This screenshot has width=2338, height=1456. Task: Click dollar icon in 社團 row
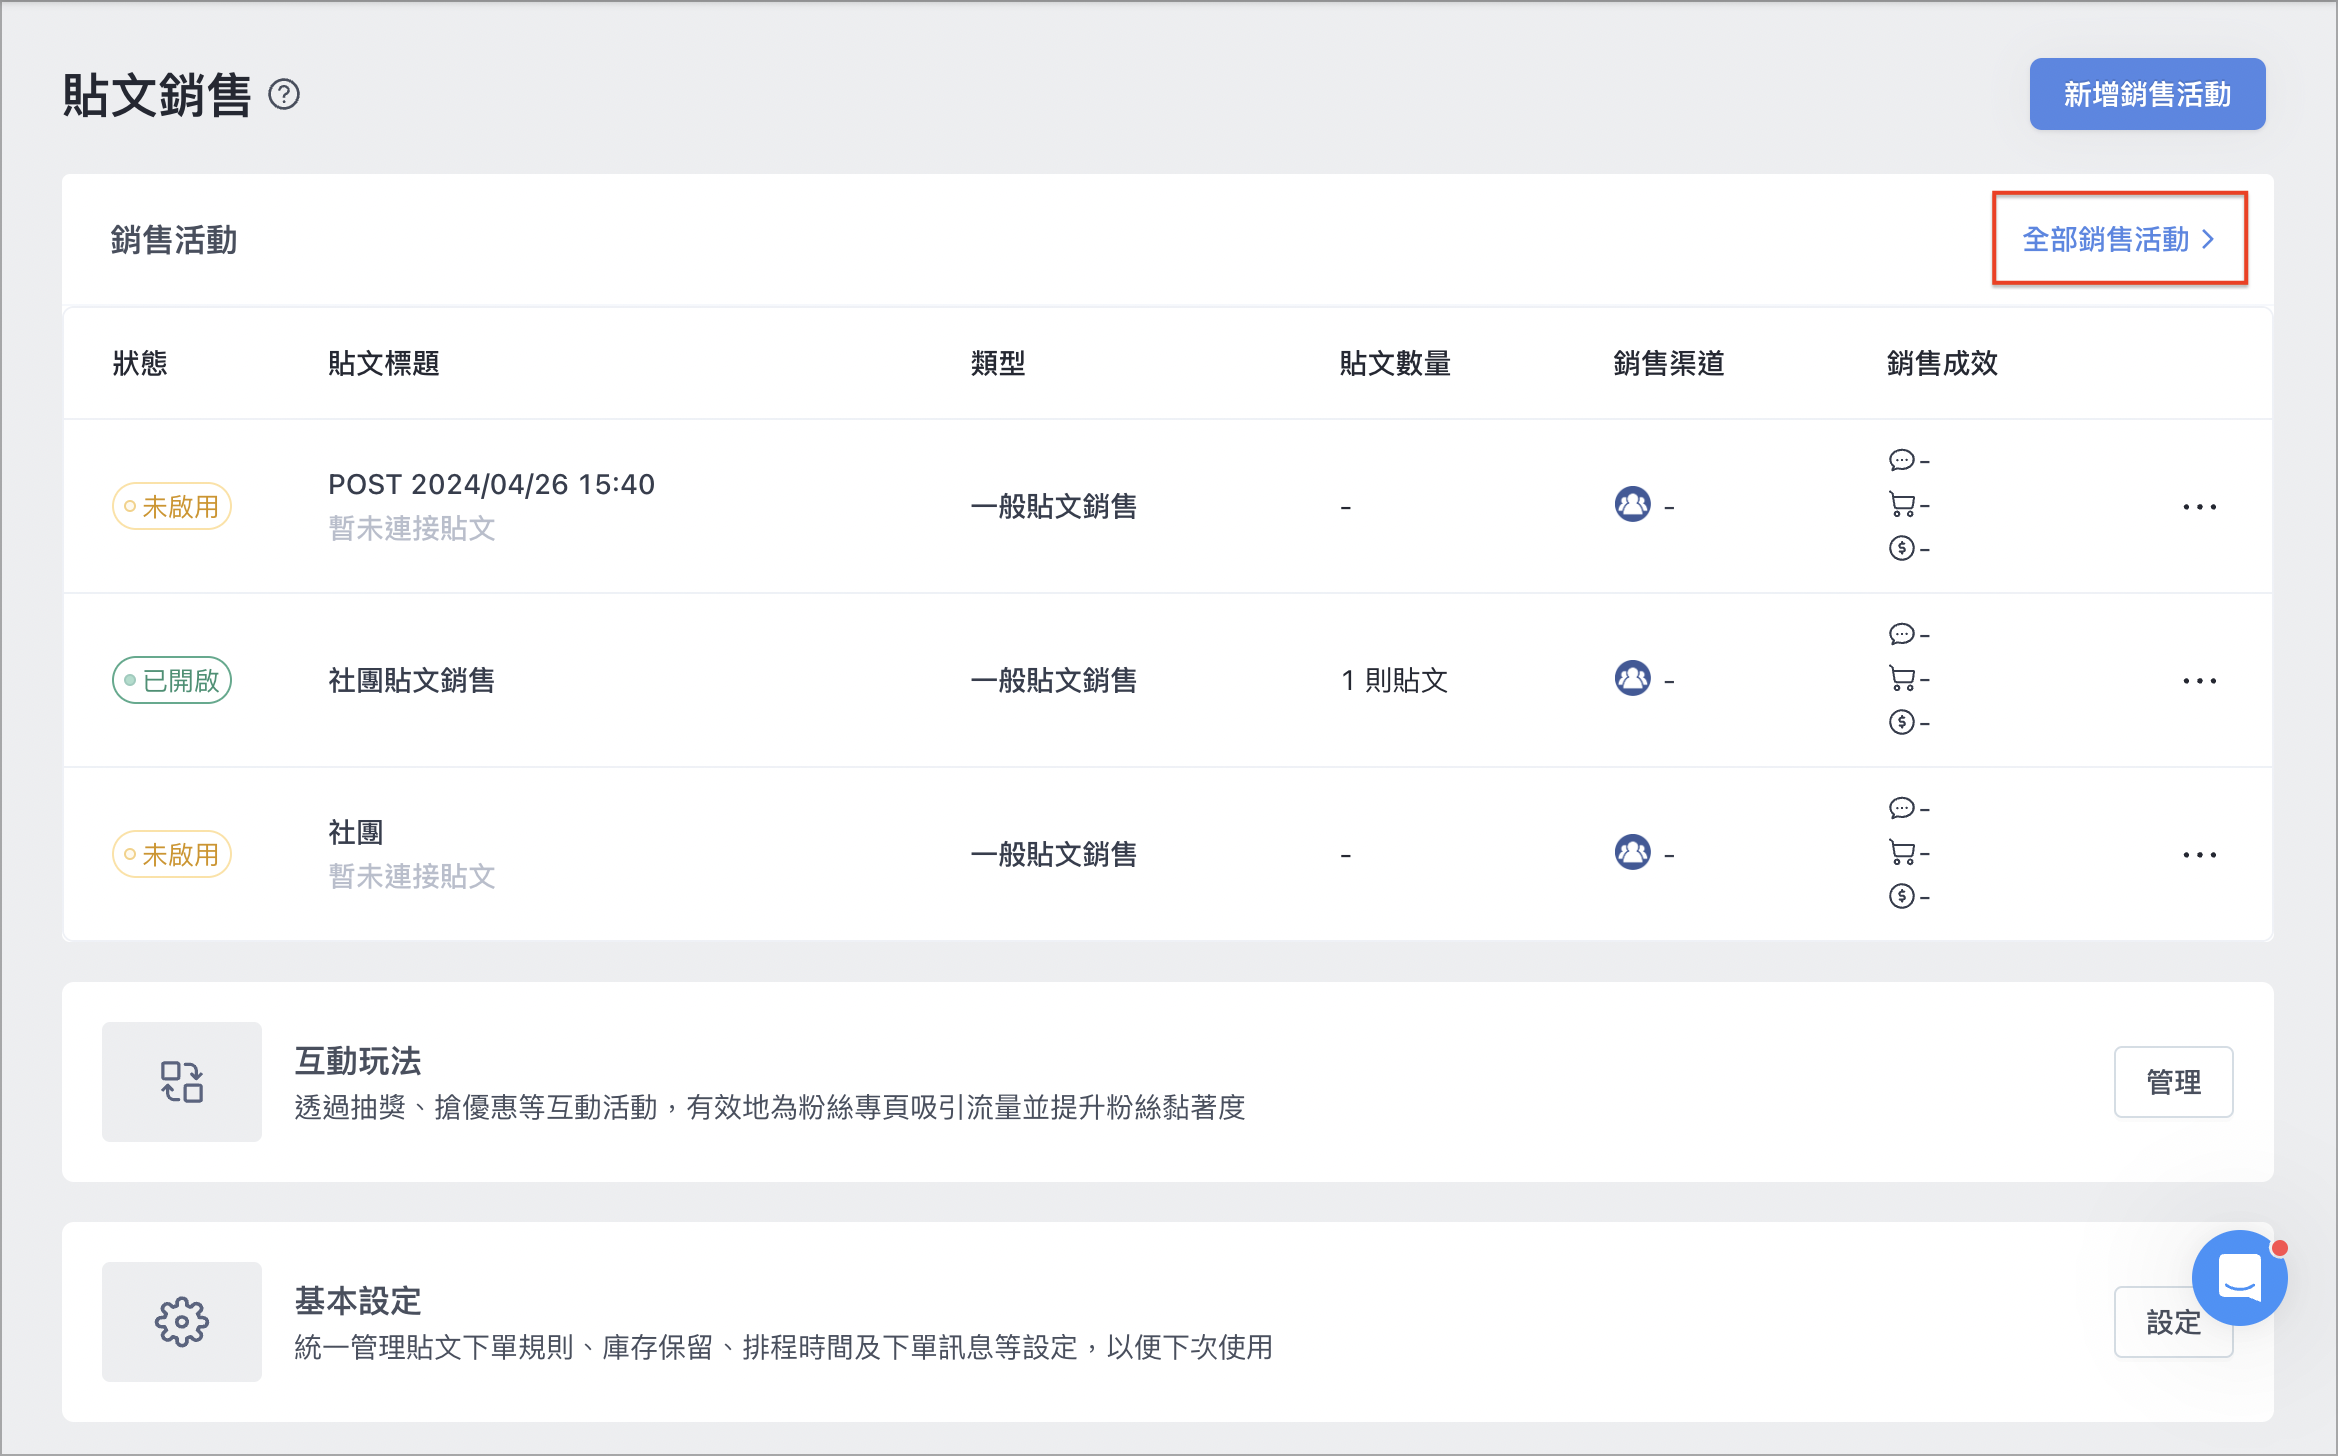point(1901,896)
